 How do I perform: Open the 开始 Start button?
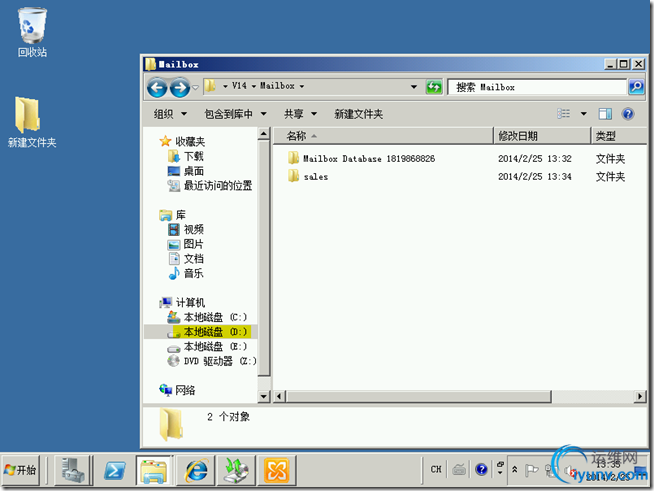[x=20, y=470]
